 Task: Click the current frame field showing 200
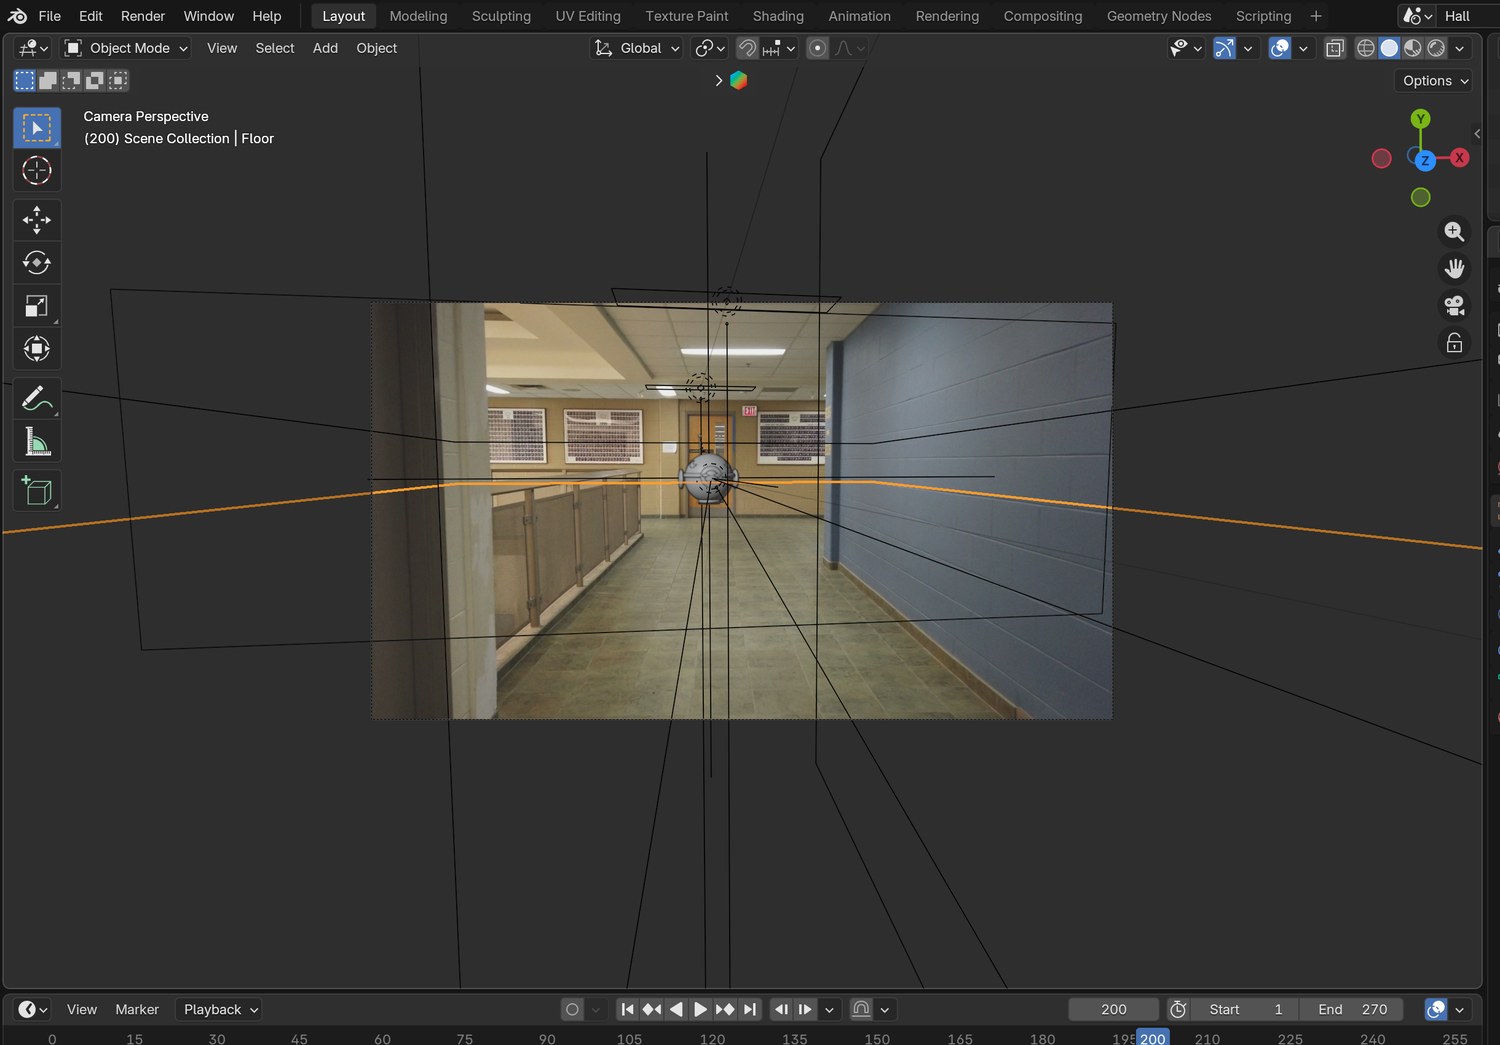(x=1114, y=1010)
